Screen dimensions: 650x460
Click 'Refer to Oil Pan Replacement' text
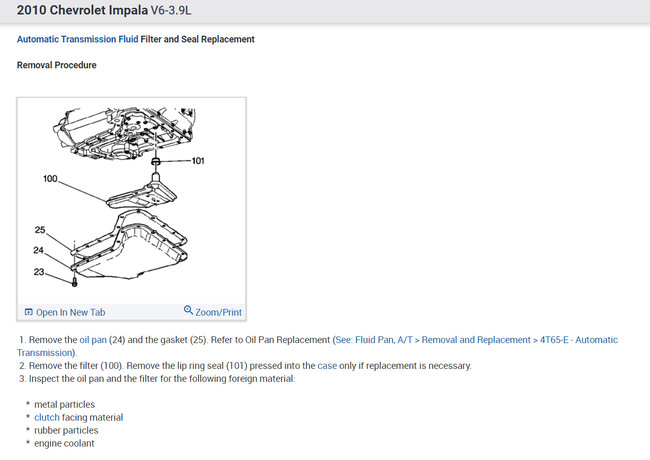point(270,340)
